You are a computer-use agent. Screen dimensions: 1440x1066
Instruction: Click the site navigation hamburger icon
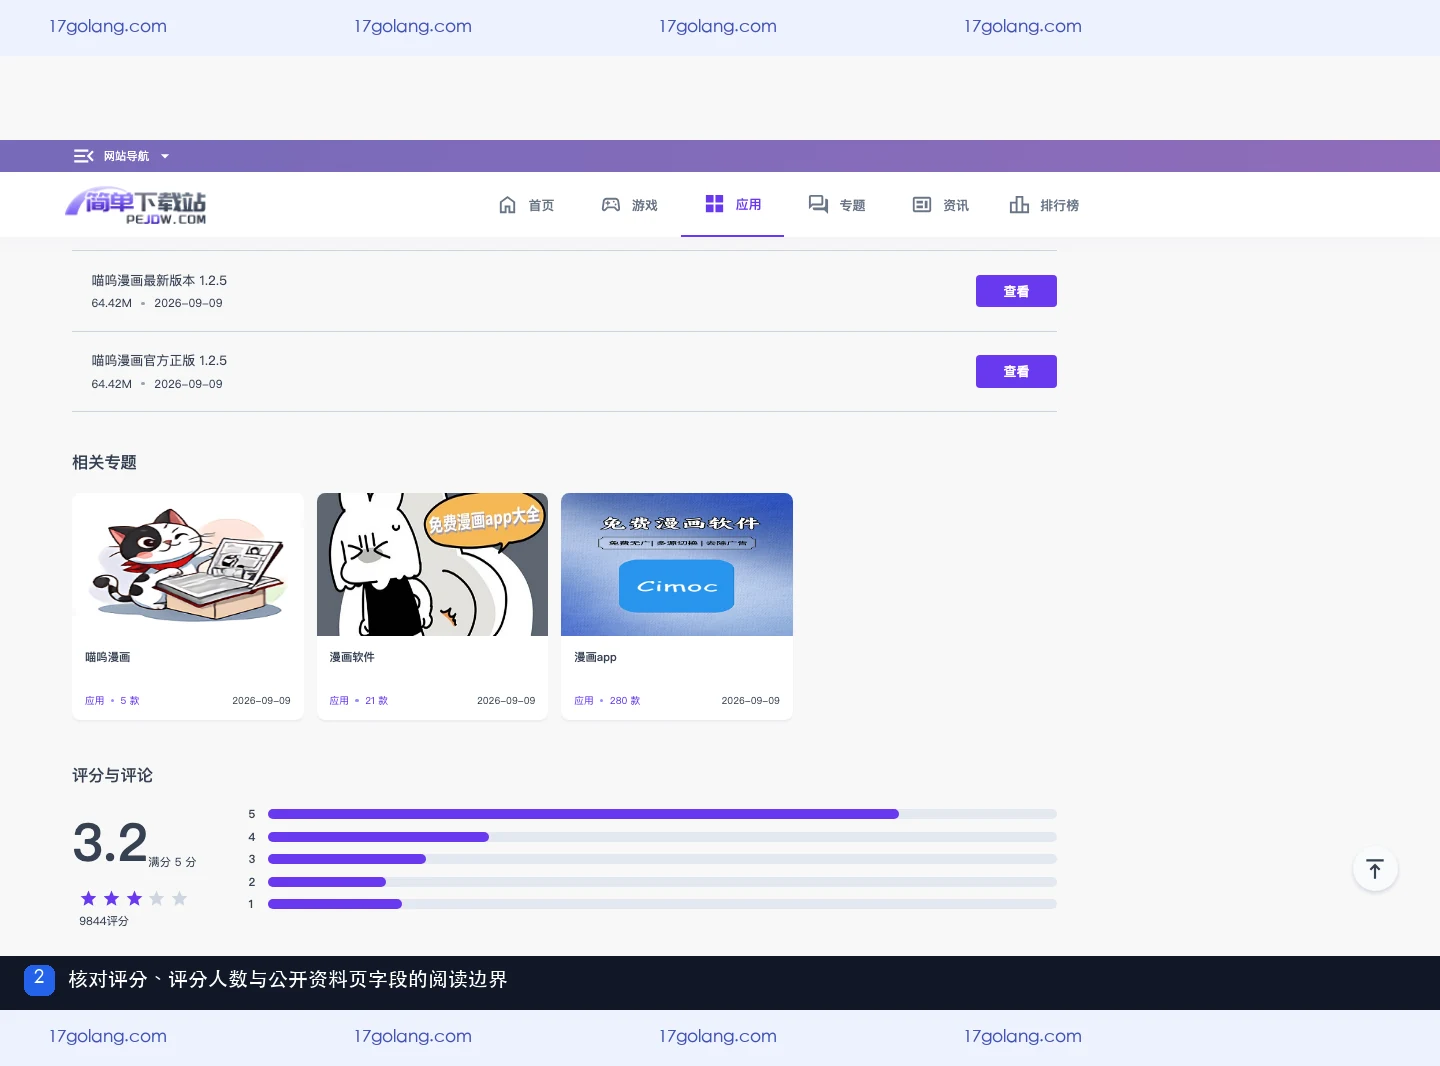[83, 156]
